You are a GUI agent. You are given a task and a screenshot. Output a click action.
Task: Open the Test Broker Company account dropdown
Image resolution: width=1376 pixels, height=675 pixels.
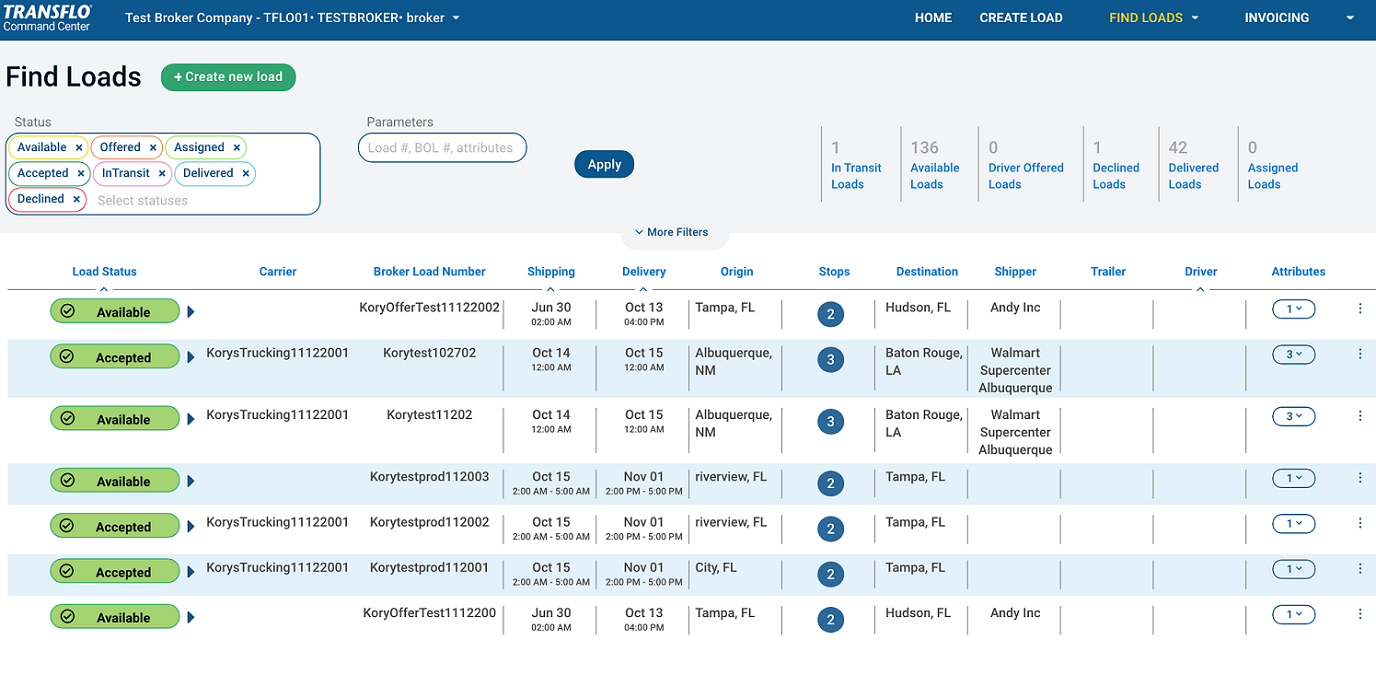pyautogui.click(x=292, y=18)
